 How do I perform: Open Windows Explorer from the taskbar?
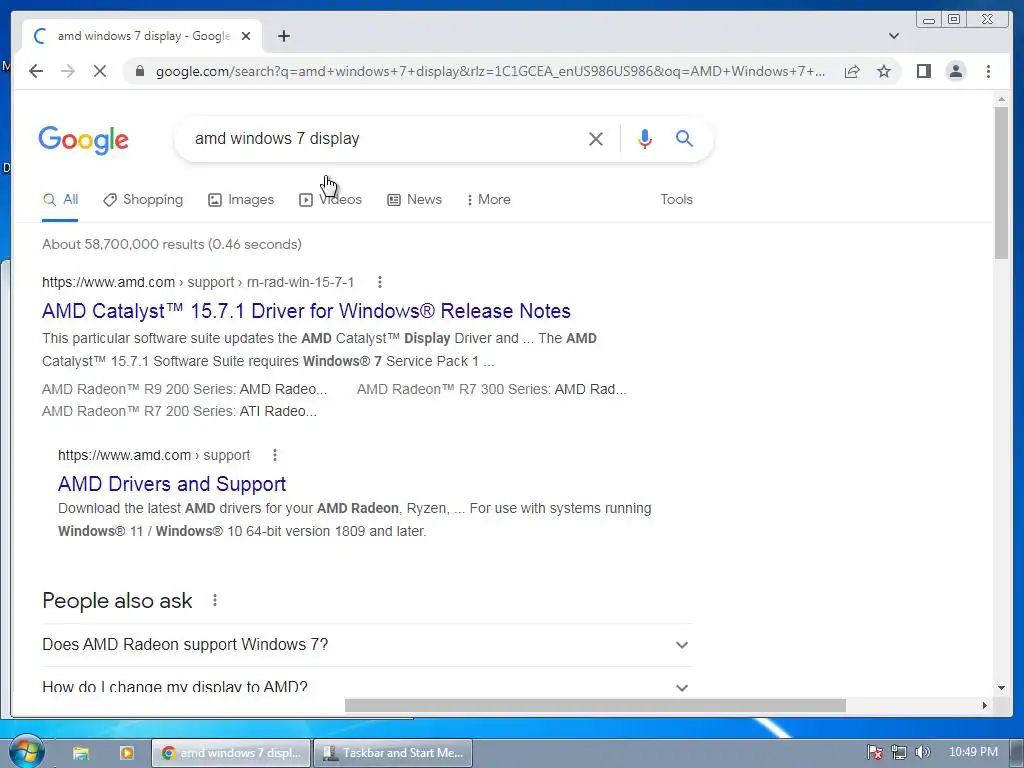(x=80, y=753)
